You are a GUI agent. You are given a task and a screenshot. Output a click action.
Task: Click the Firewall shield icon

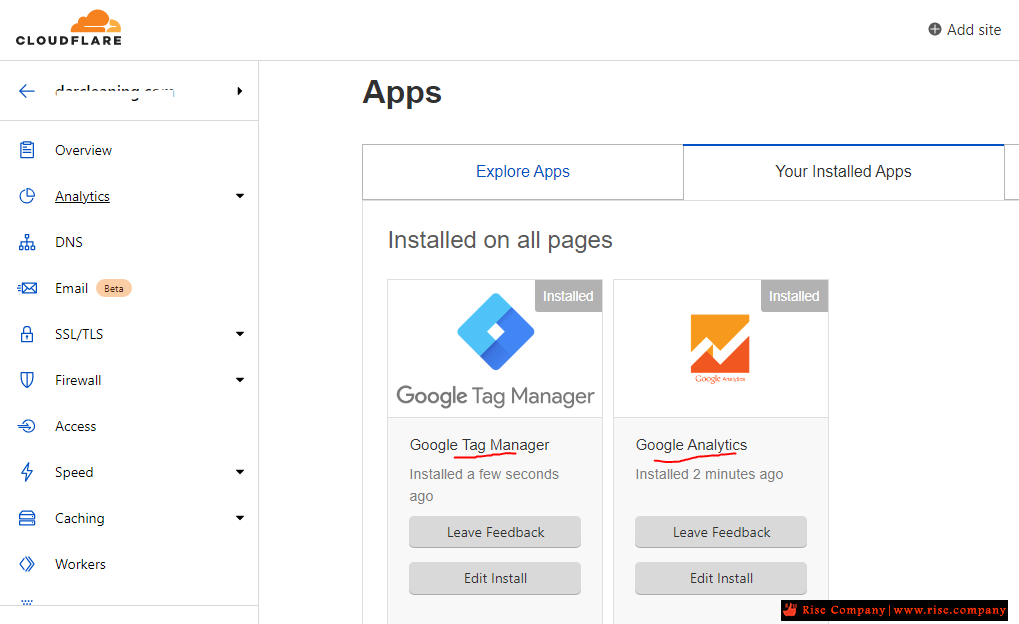tap(27, 380)
